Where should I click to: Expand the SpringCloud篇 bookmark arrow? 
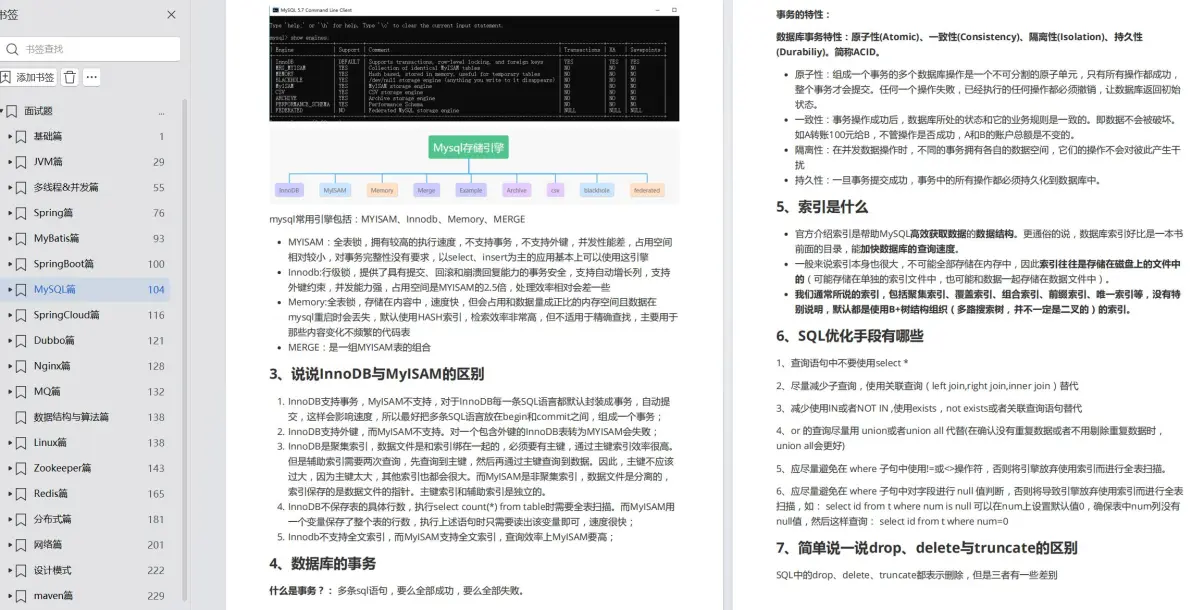click(10, 315)
